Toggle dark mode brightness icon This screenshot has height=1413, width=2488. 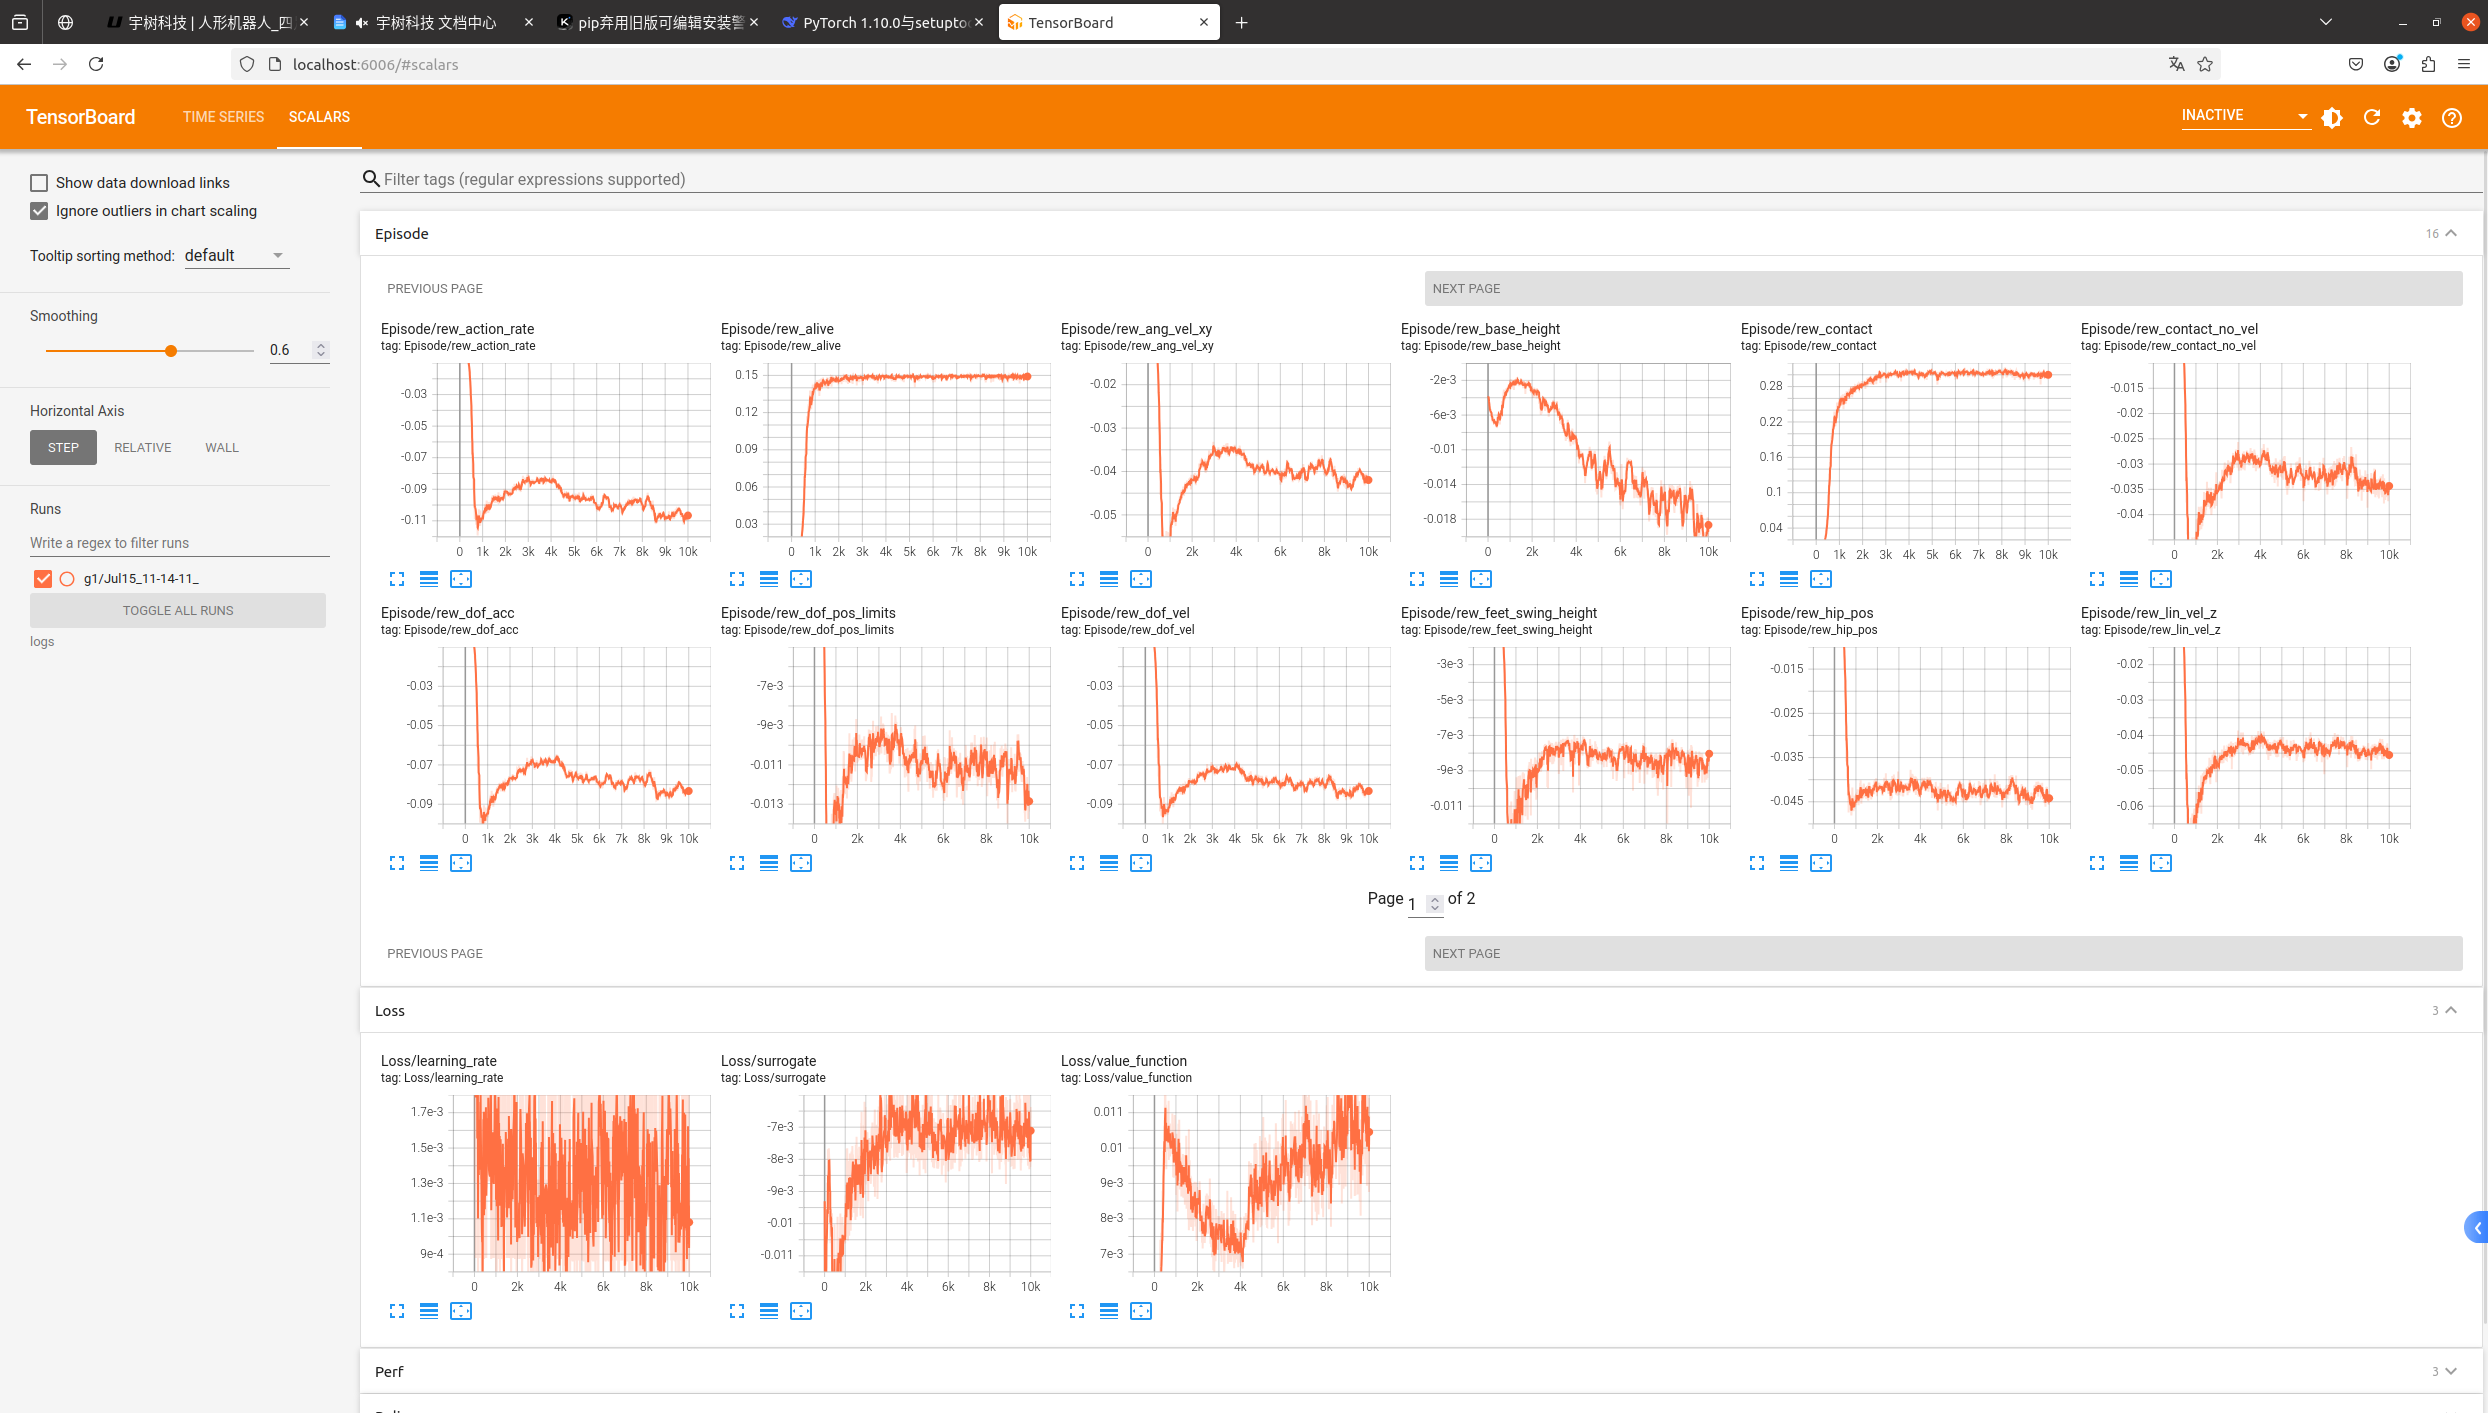click(x=2332, y=117)
